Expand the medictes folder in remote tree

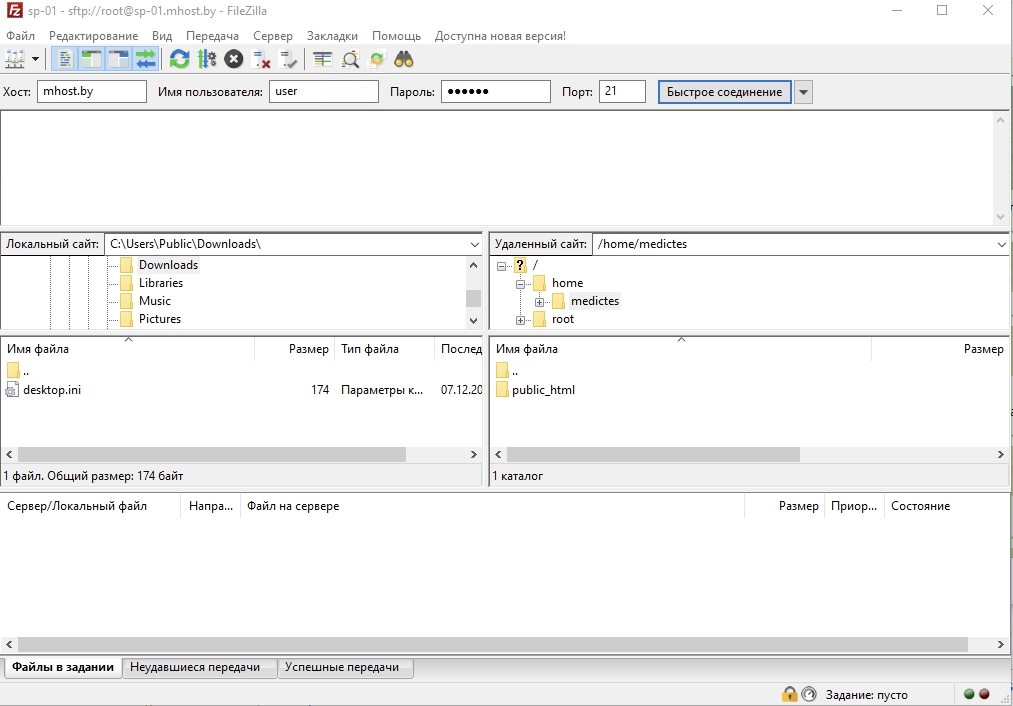pyautogui.click(x=539, y=300)
